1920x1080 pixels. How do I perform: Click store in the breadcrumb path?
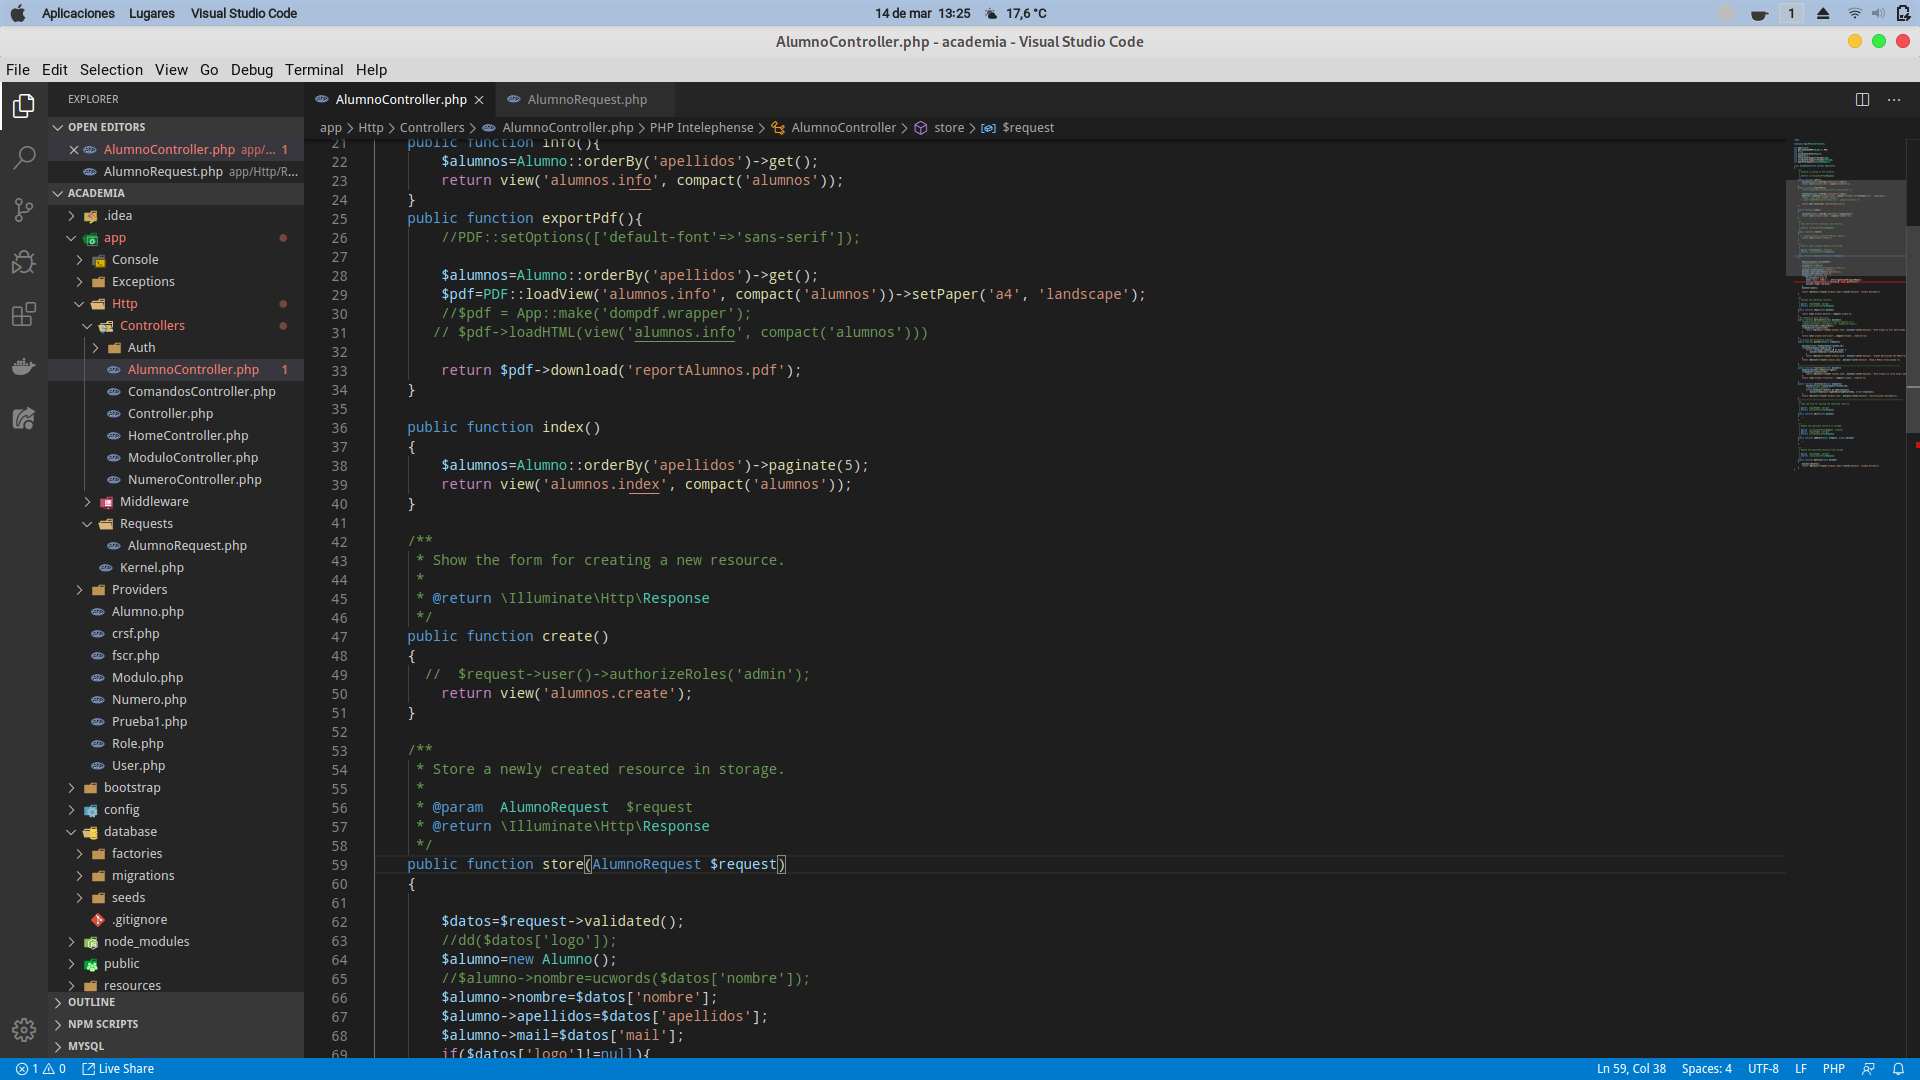(x=949, y=128)
